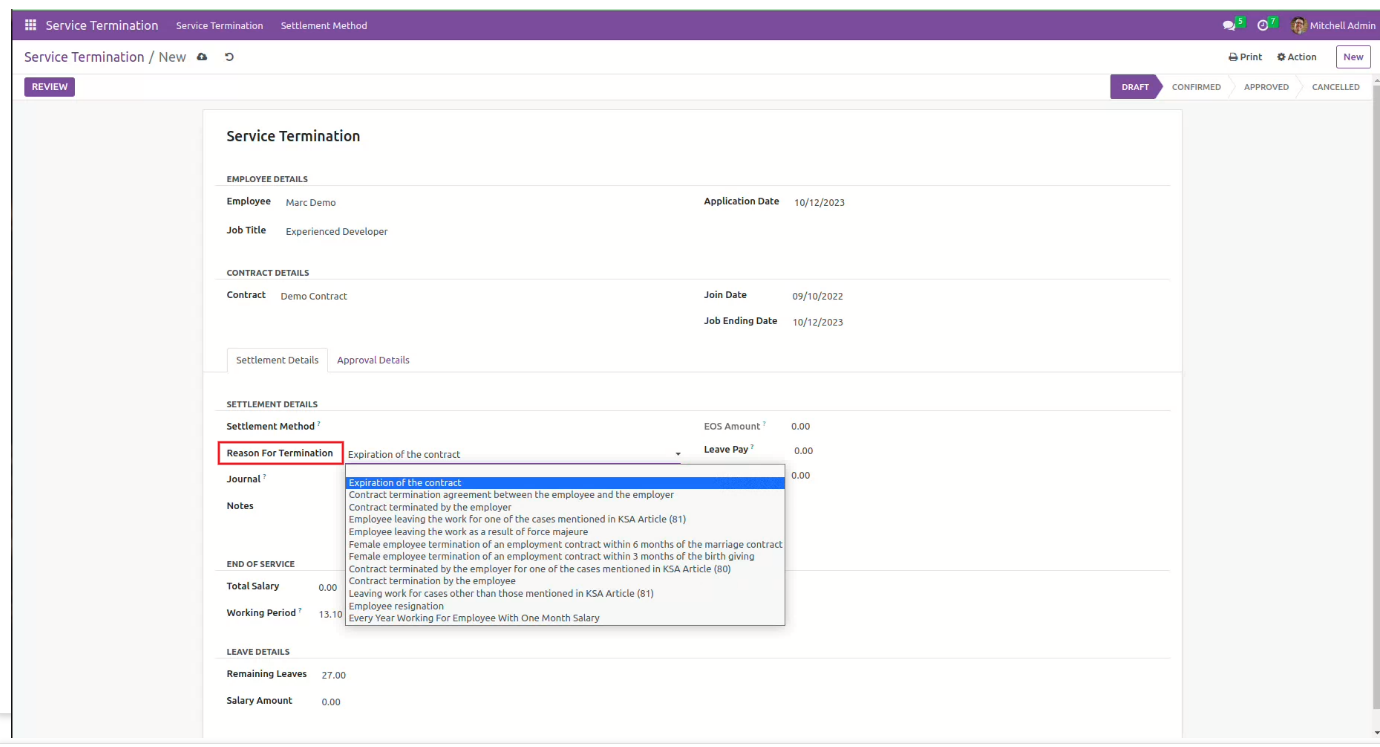Open the Service Termination app title
The image size is (1380, 747).
point(102,25)
